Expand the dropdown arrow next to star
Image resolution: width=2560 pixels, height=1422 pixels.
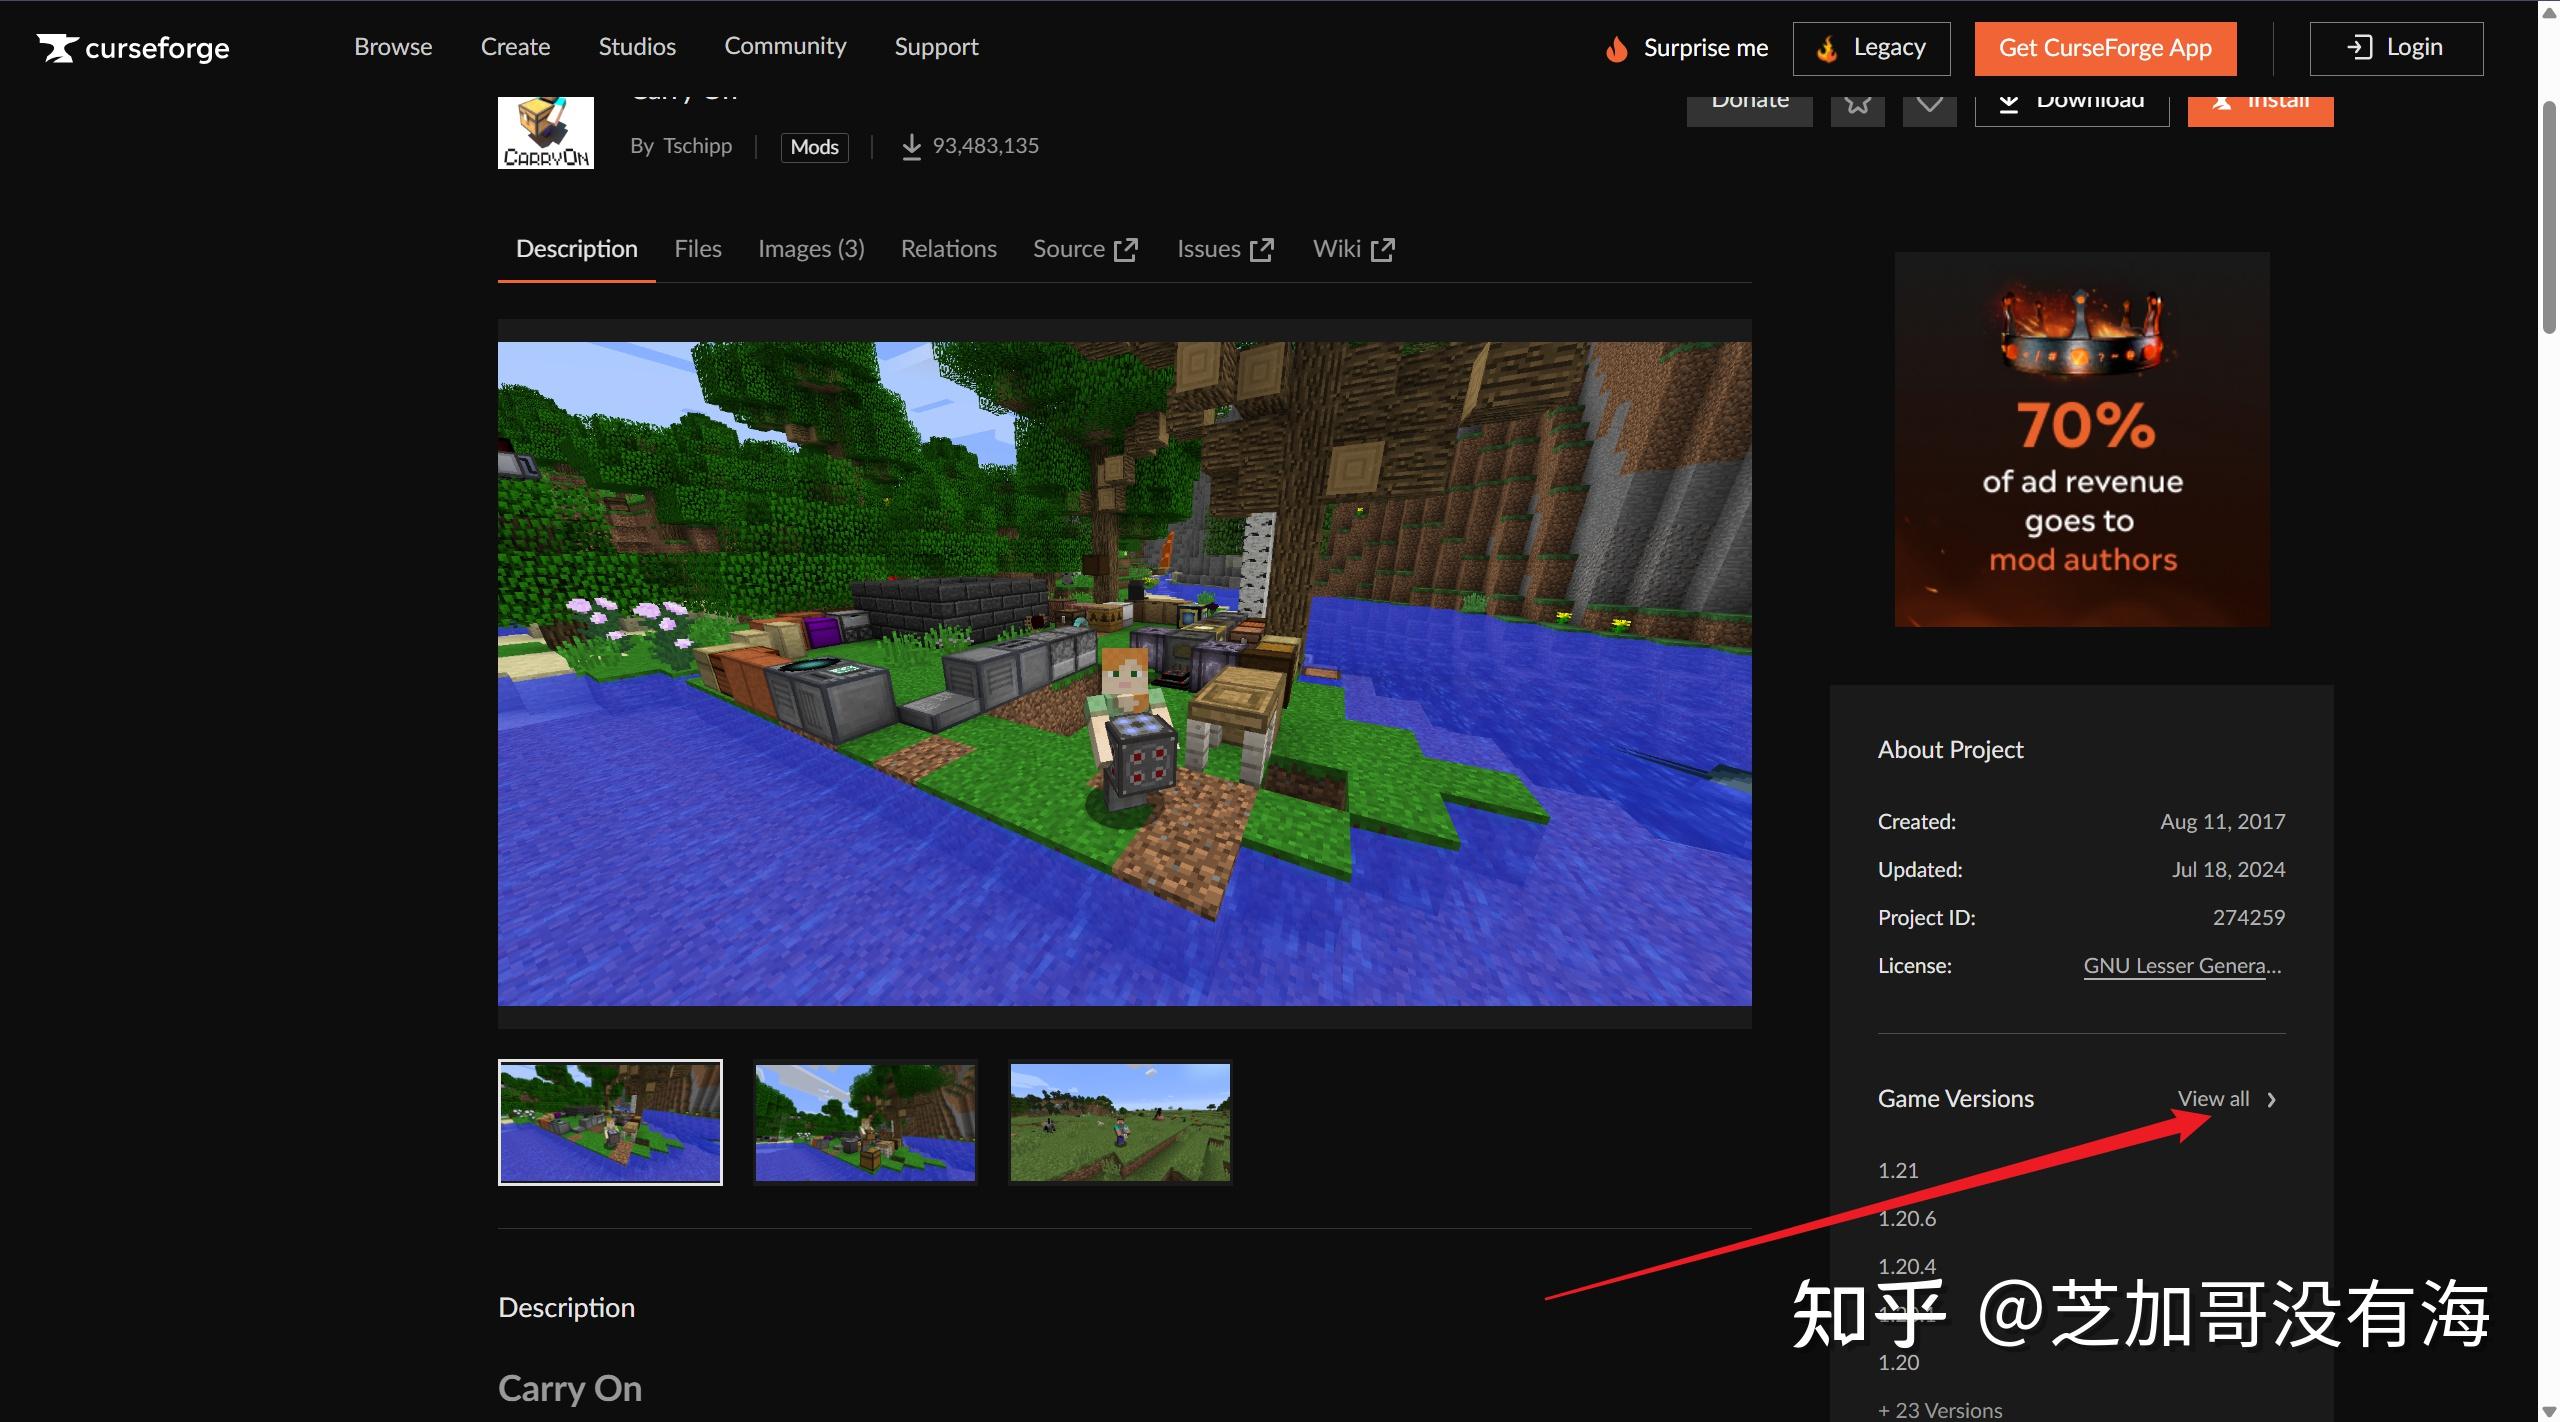[x=1930, y=110]
